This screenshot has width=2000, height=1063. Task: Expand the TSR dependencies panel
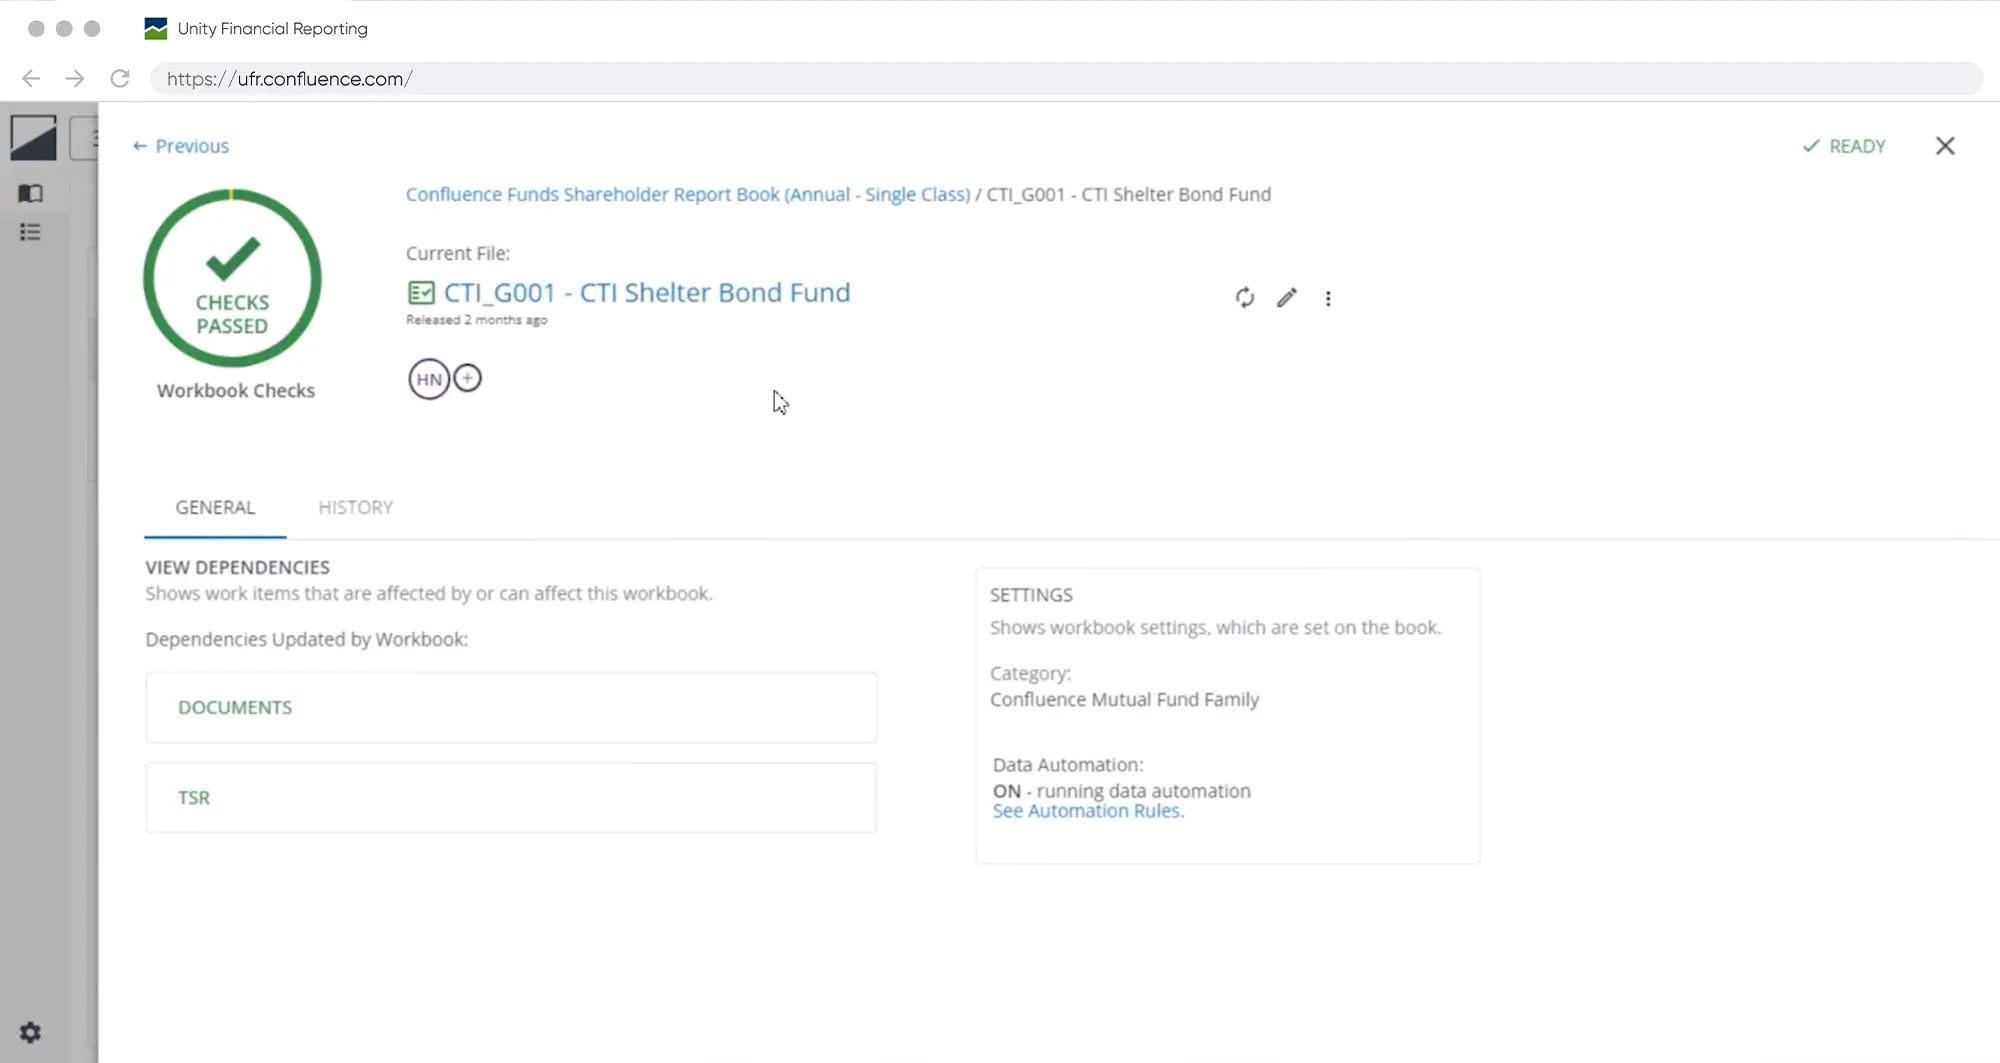point(511,797)
